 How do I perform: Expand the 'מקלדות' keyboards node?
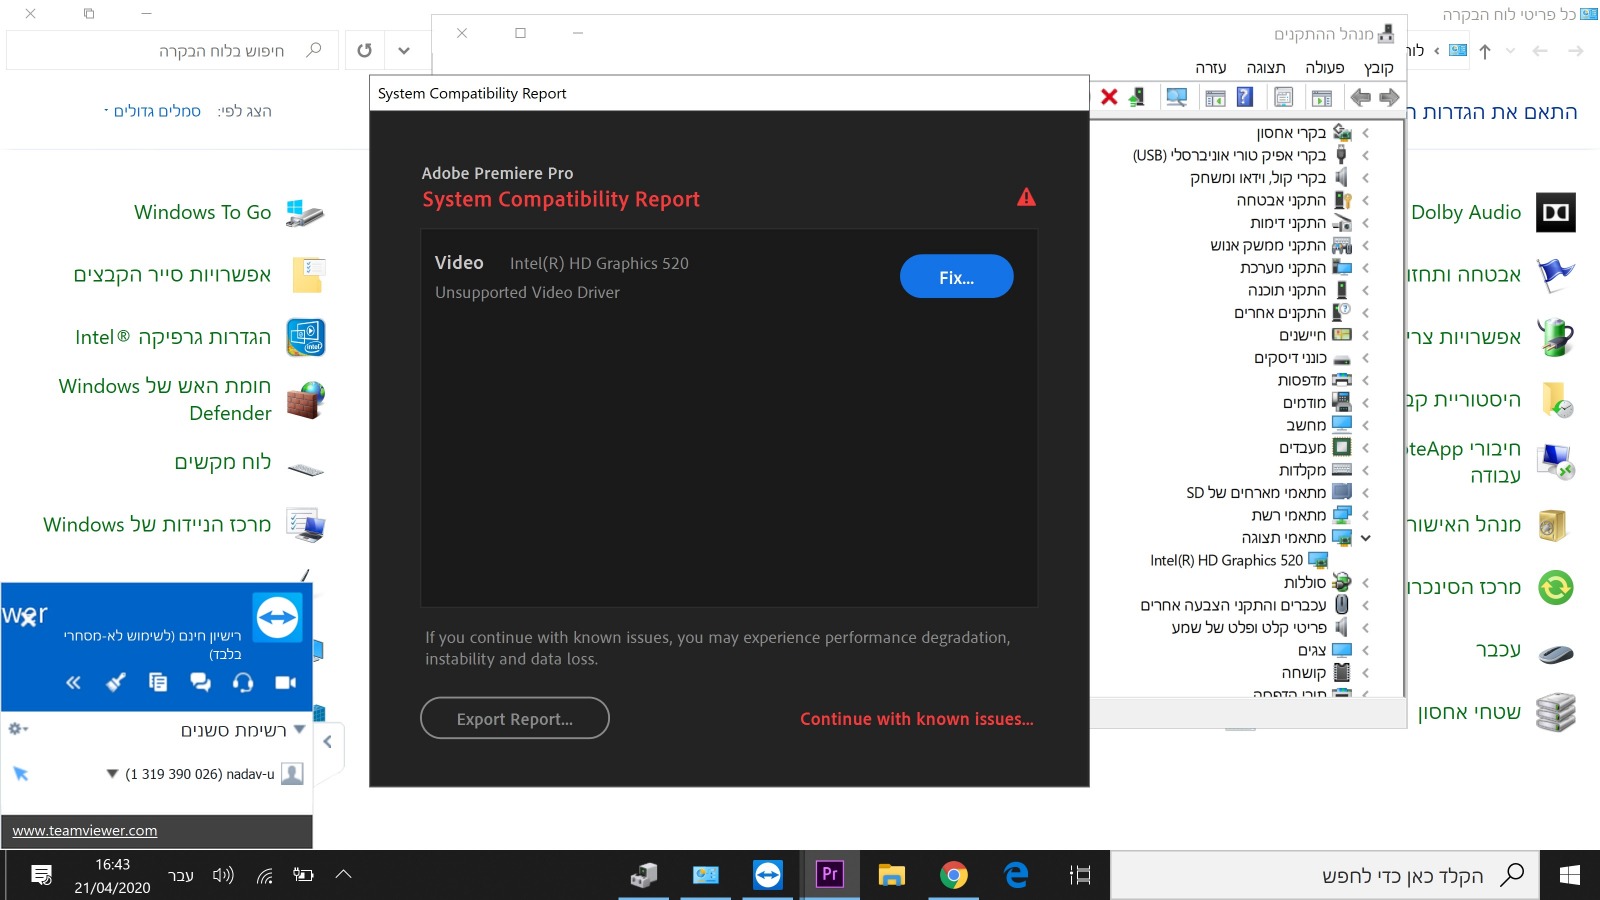coord(1366,470)
